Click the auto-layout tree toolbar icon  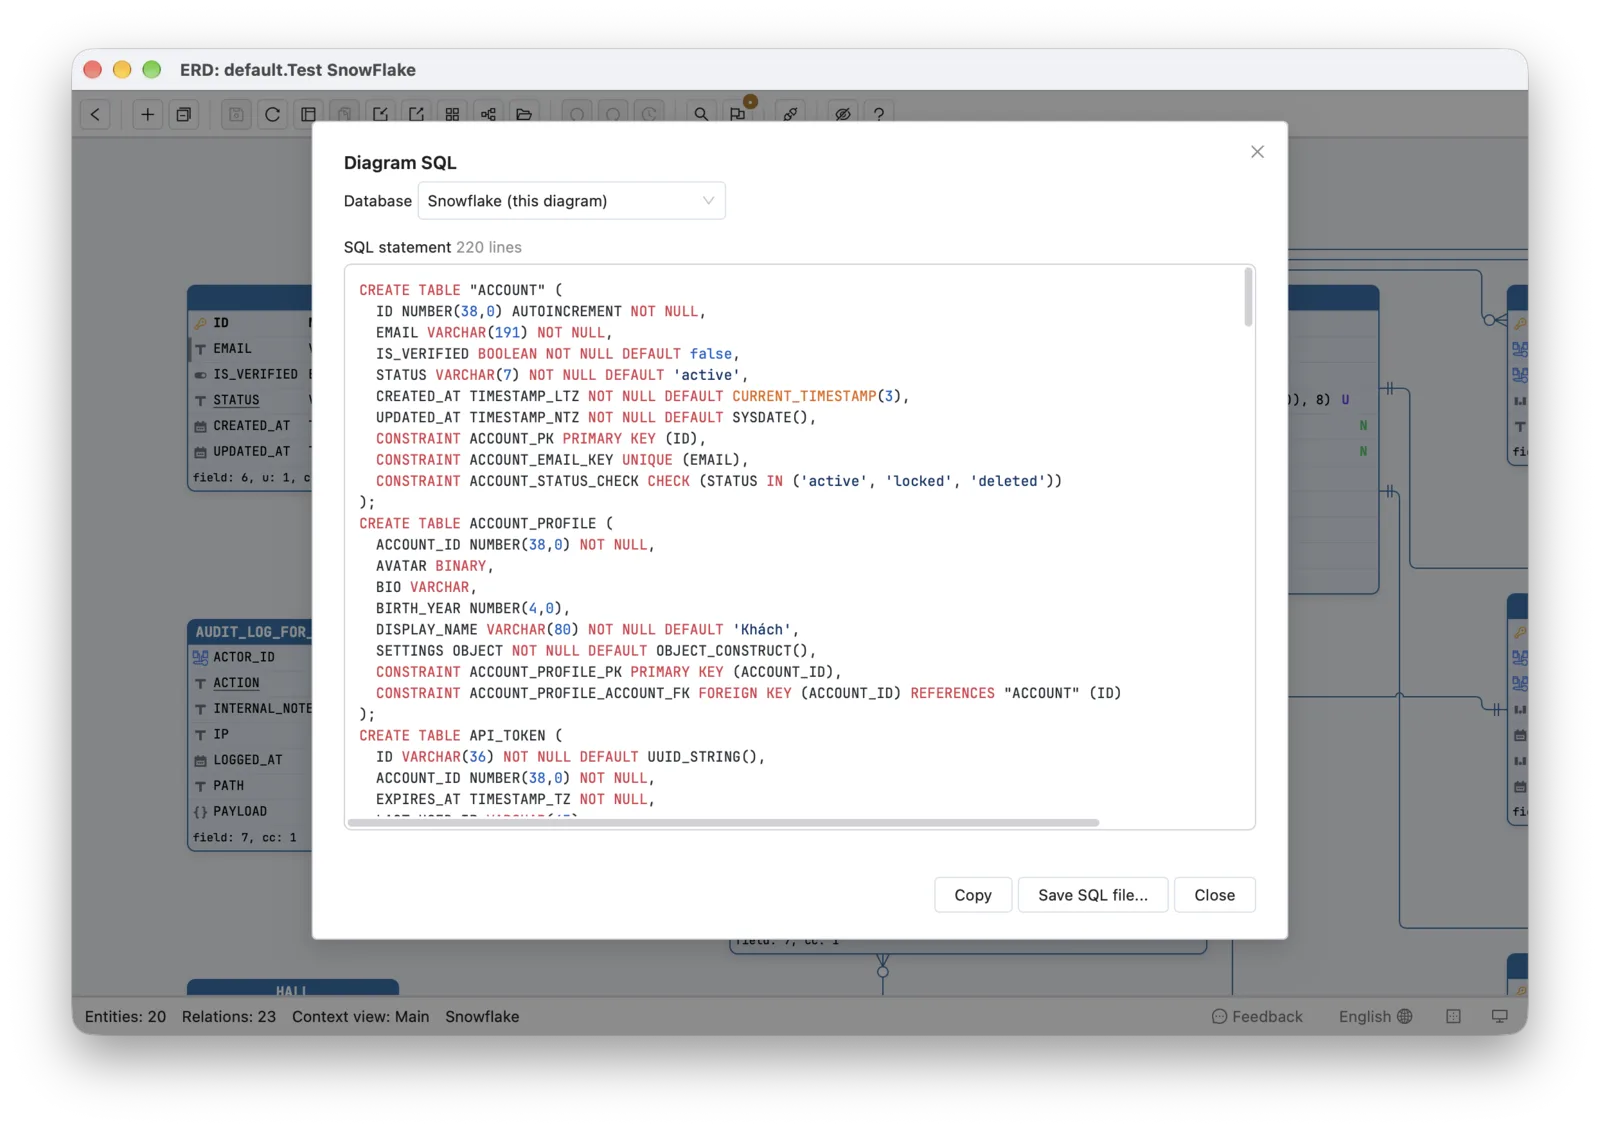[x=488, y=114]
